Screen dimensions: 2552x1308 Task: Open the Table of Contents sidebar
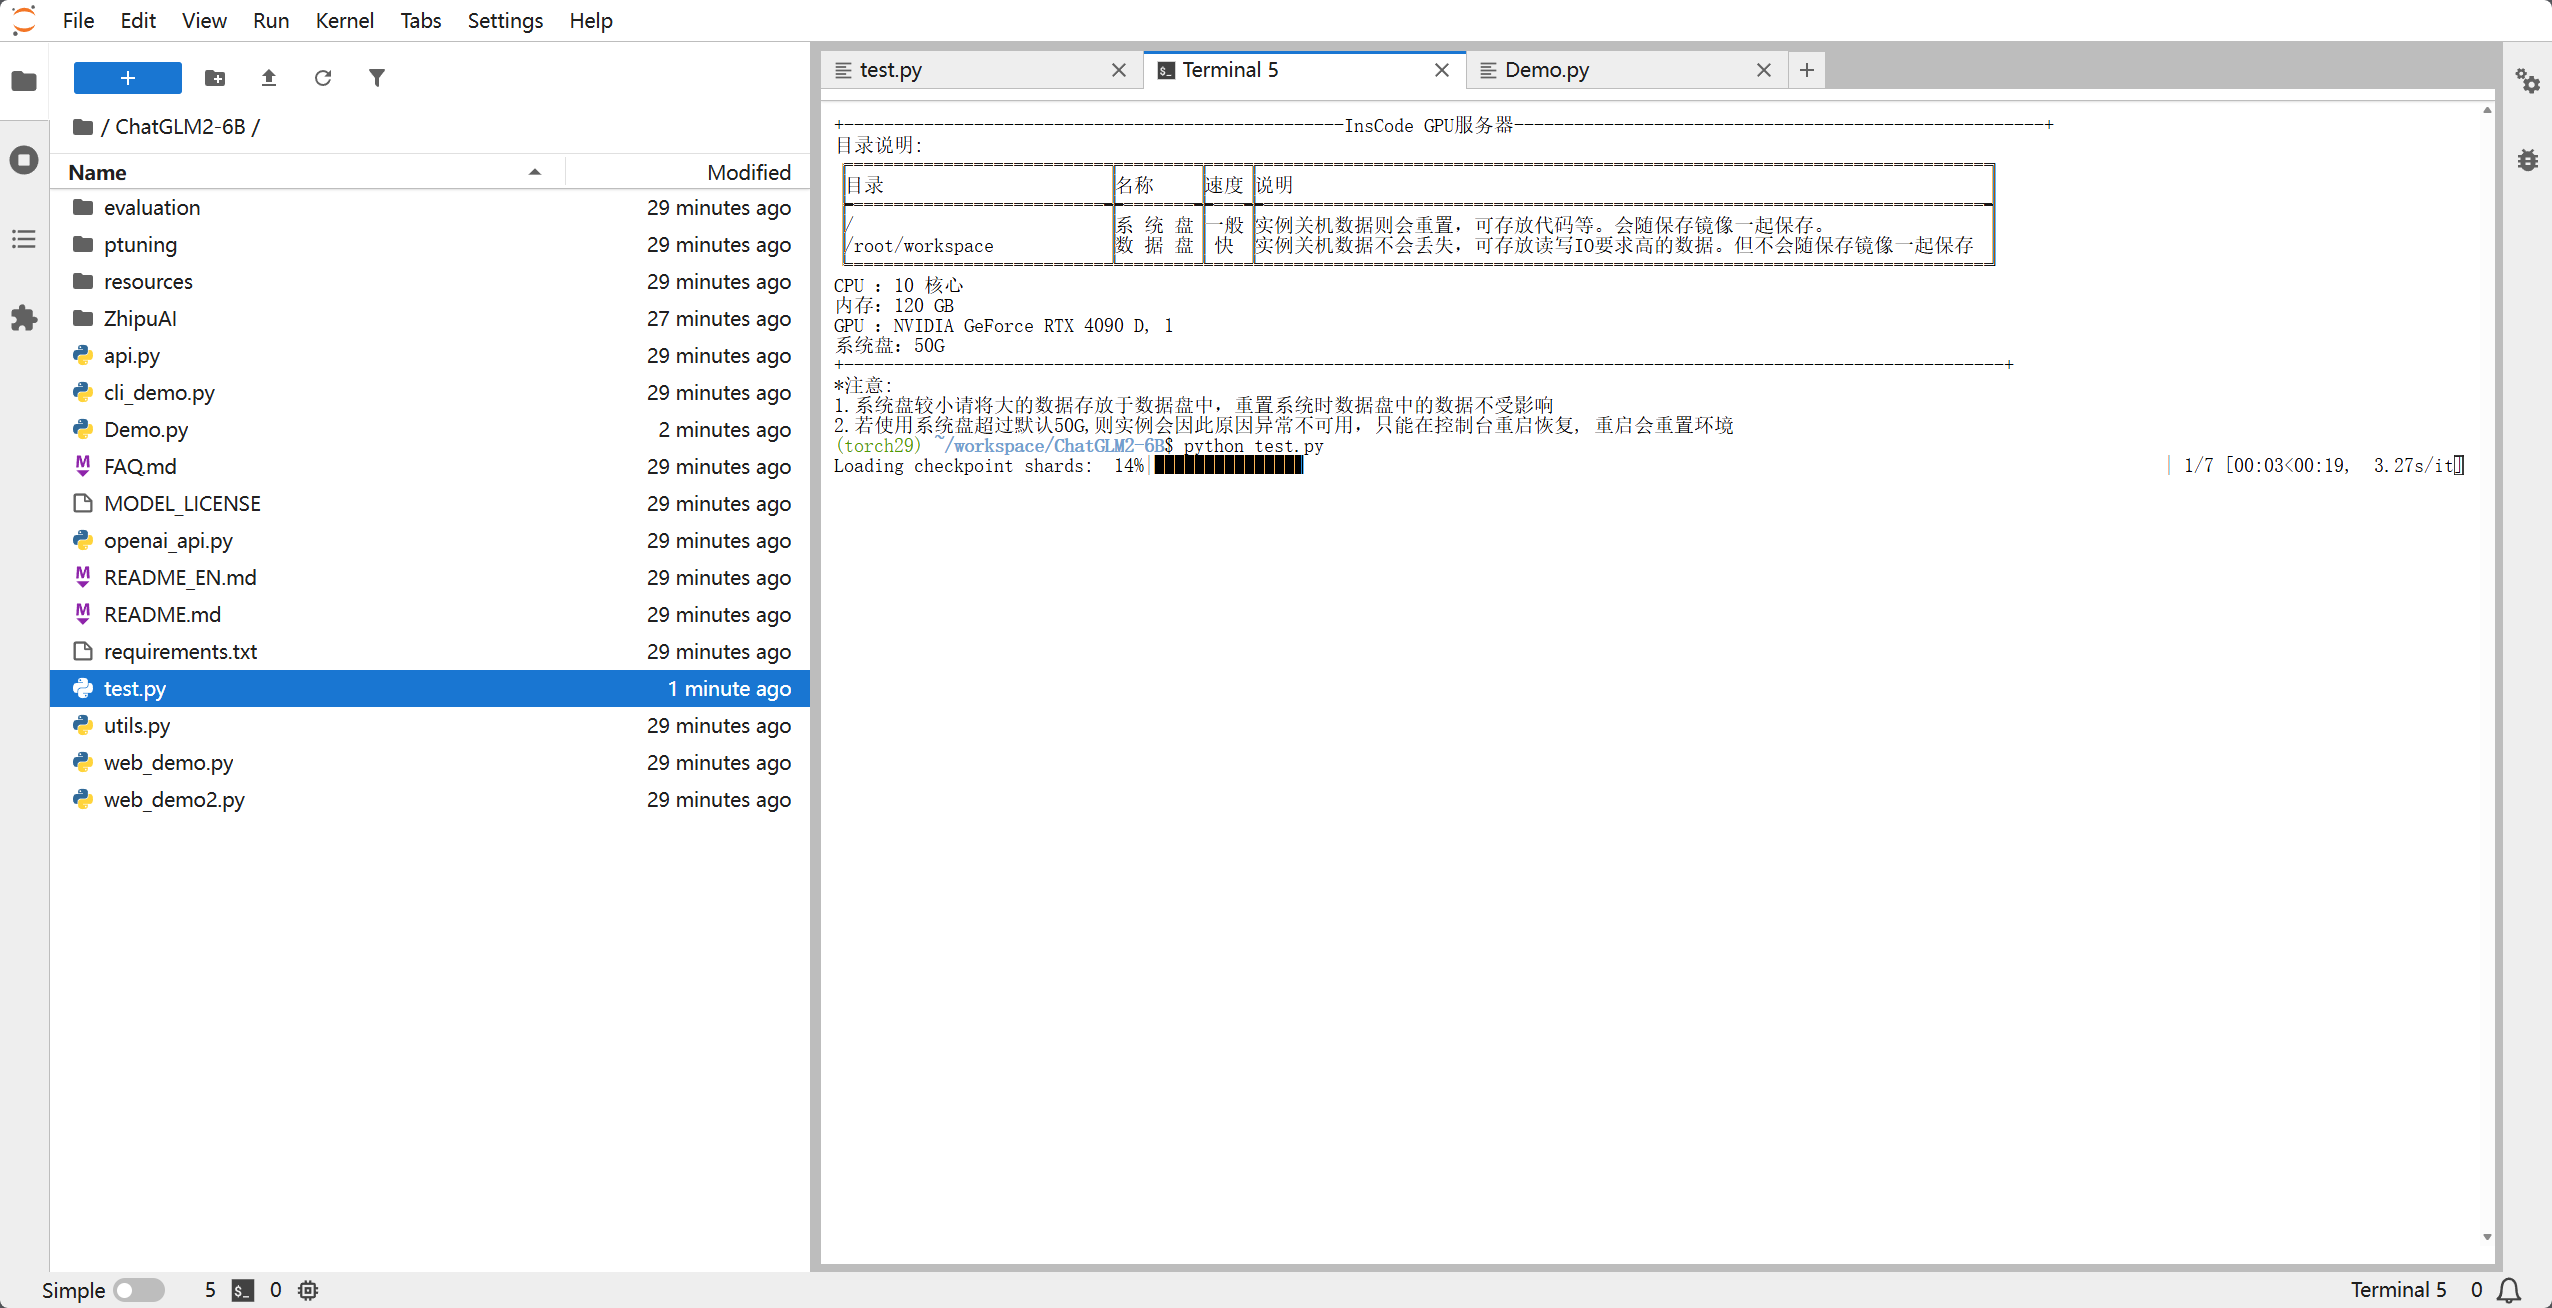click(24, 239)
